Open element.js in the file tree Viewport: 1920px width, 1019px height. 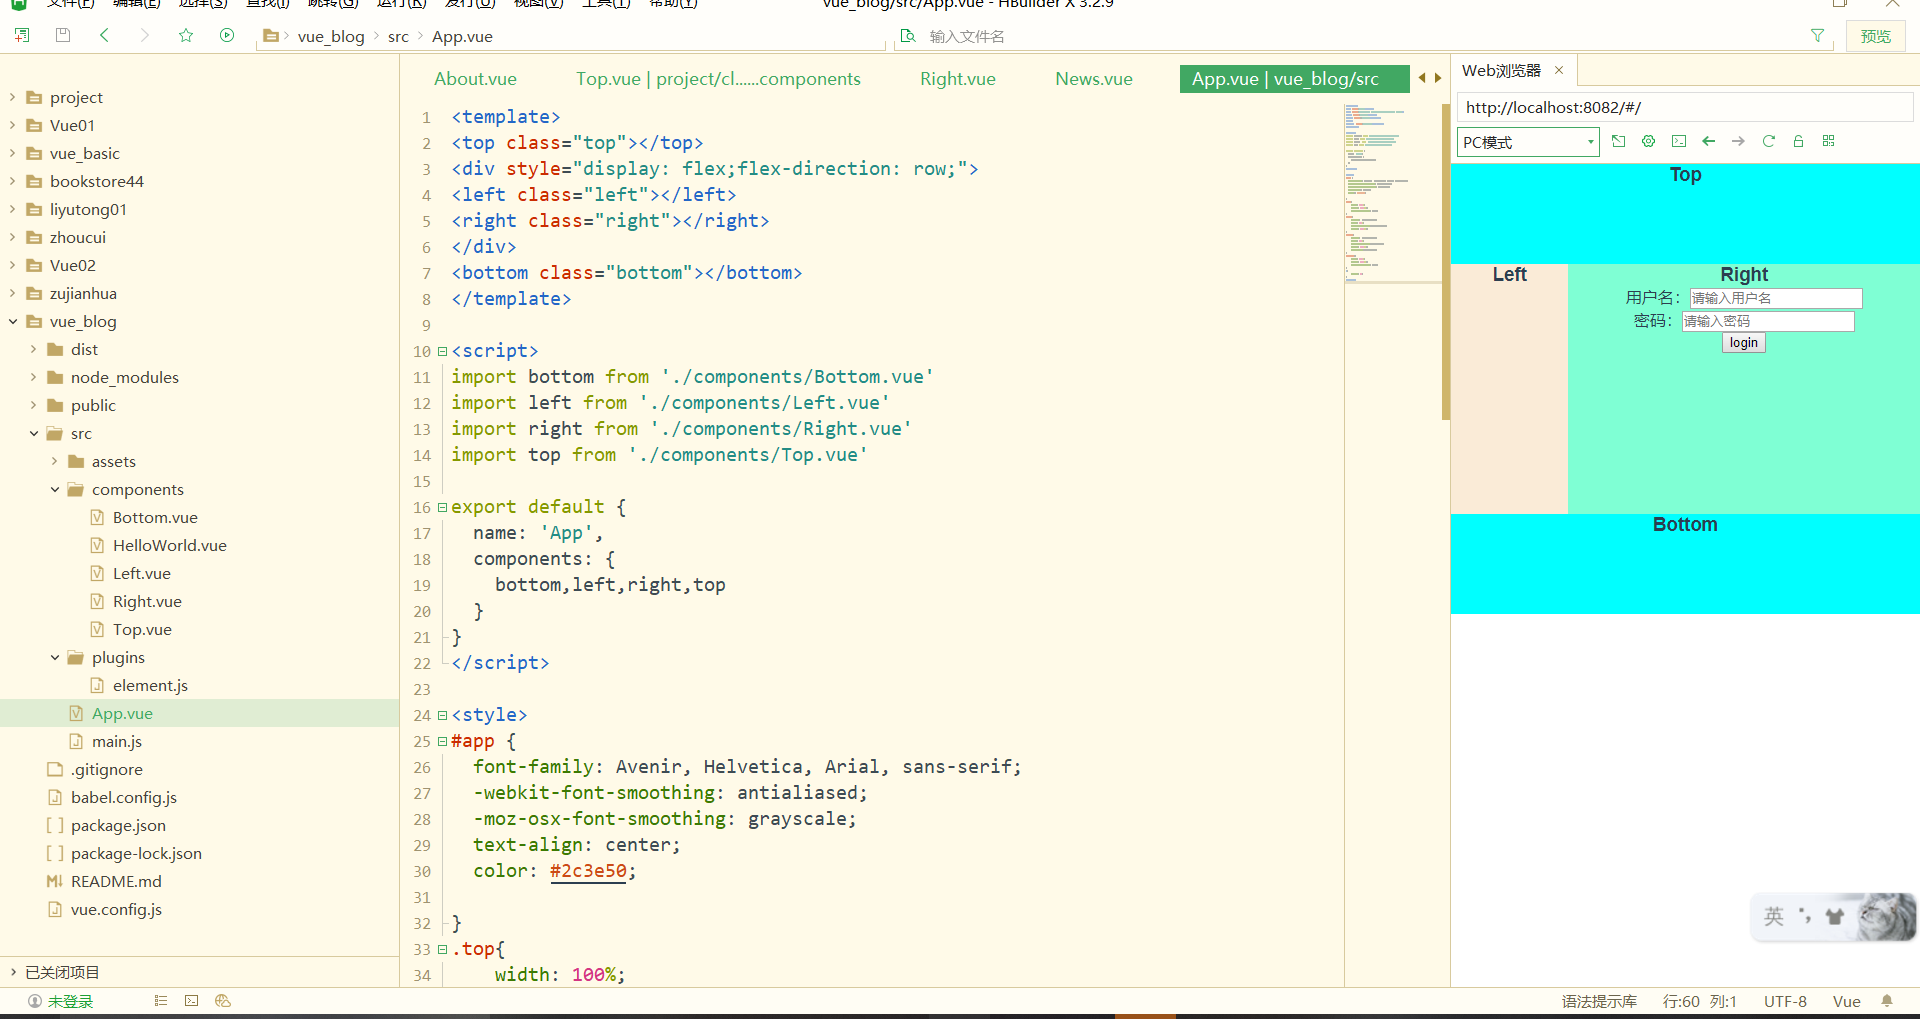click(x=150, y=685)
